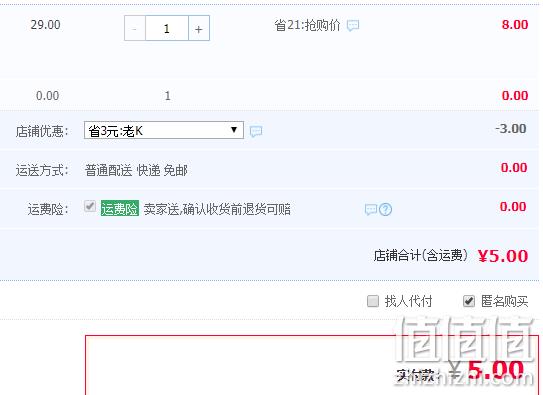Image resolution: width=543 pixels, height=395 pixels.
Task: Click store total ¥5.00
Action: 503,256
